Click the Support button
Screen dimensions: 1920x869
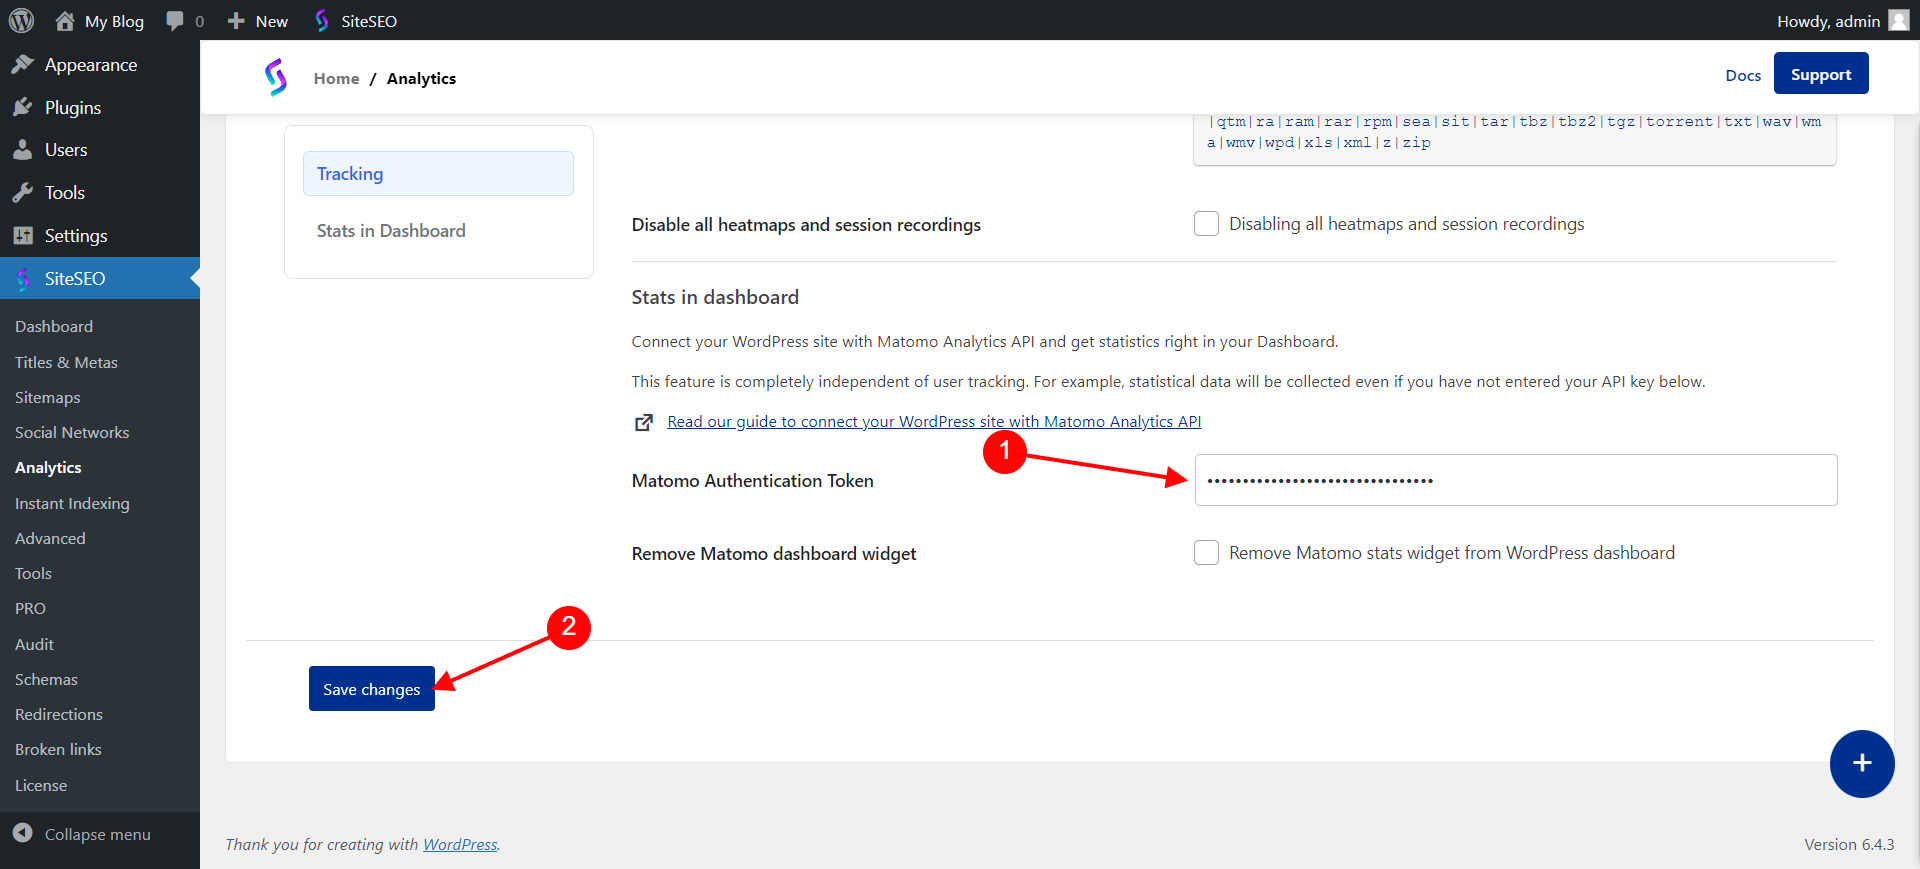coord(1821,74)
